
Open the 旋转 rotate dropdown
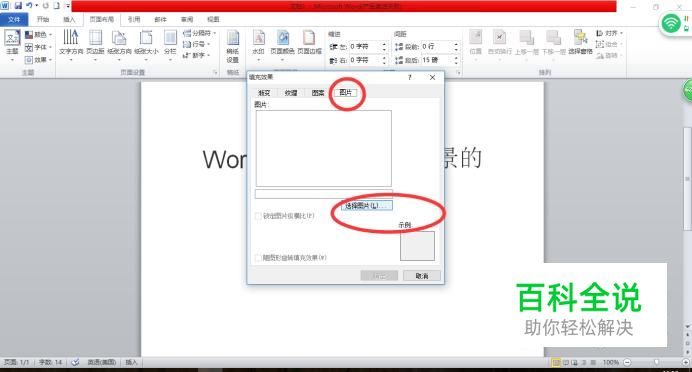pyautogui.click(x=609, y=56)
